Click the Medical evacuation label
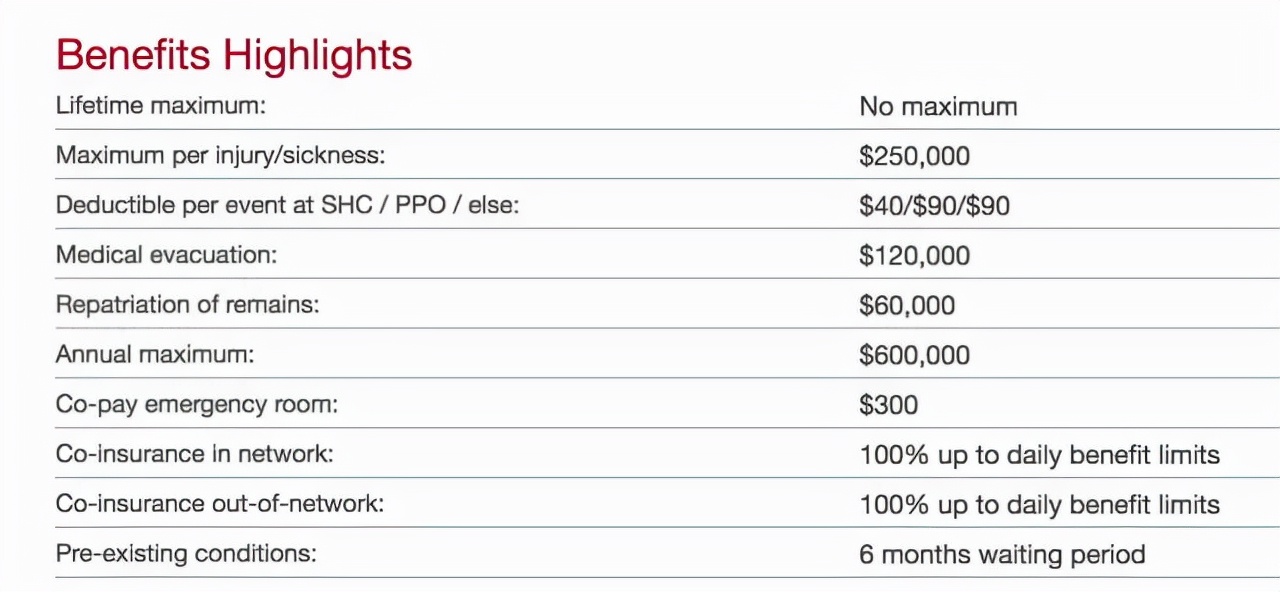 click(166, 255)
